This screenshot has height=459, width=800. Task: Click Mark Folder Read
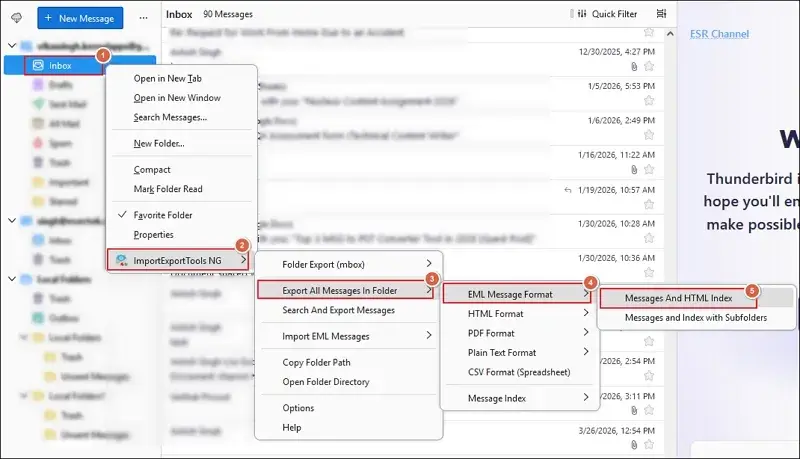pyautogui.click(x=182, y=189)
